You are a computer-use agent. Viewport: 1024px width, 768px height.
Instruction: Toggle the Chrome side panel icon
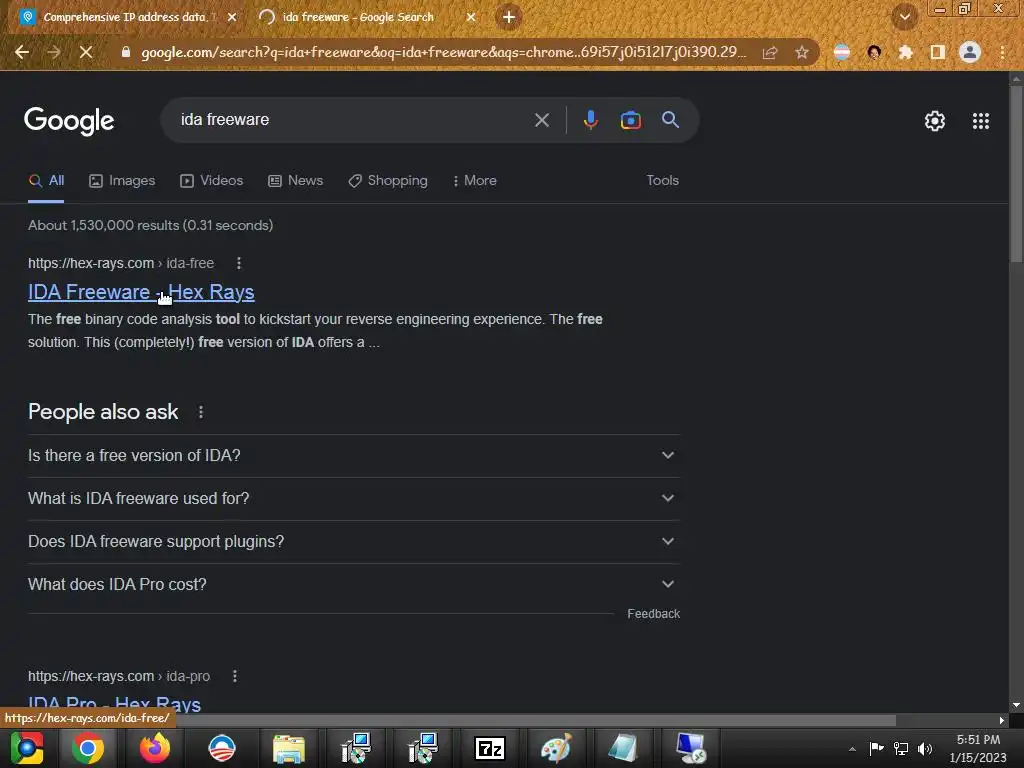pyautogui.click(x=938, y=52)
